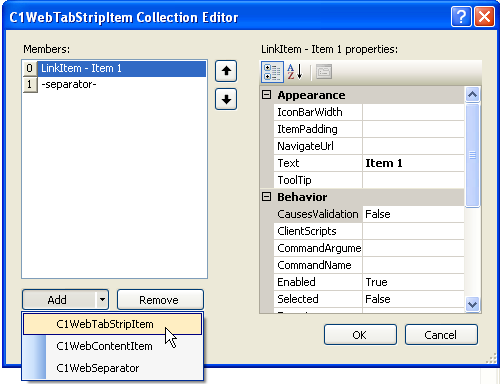This screenshot has height=384, width=500.
Task: Click the CommandName value field
Action: (413, 265)
